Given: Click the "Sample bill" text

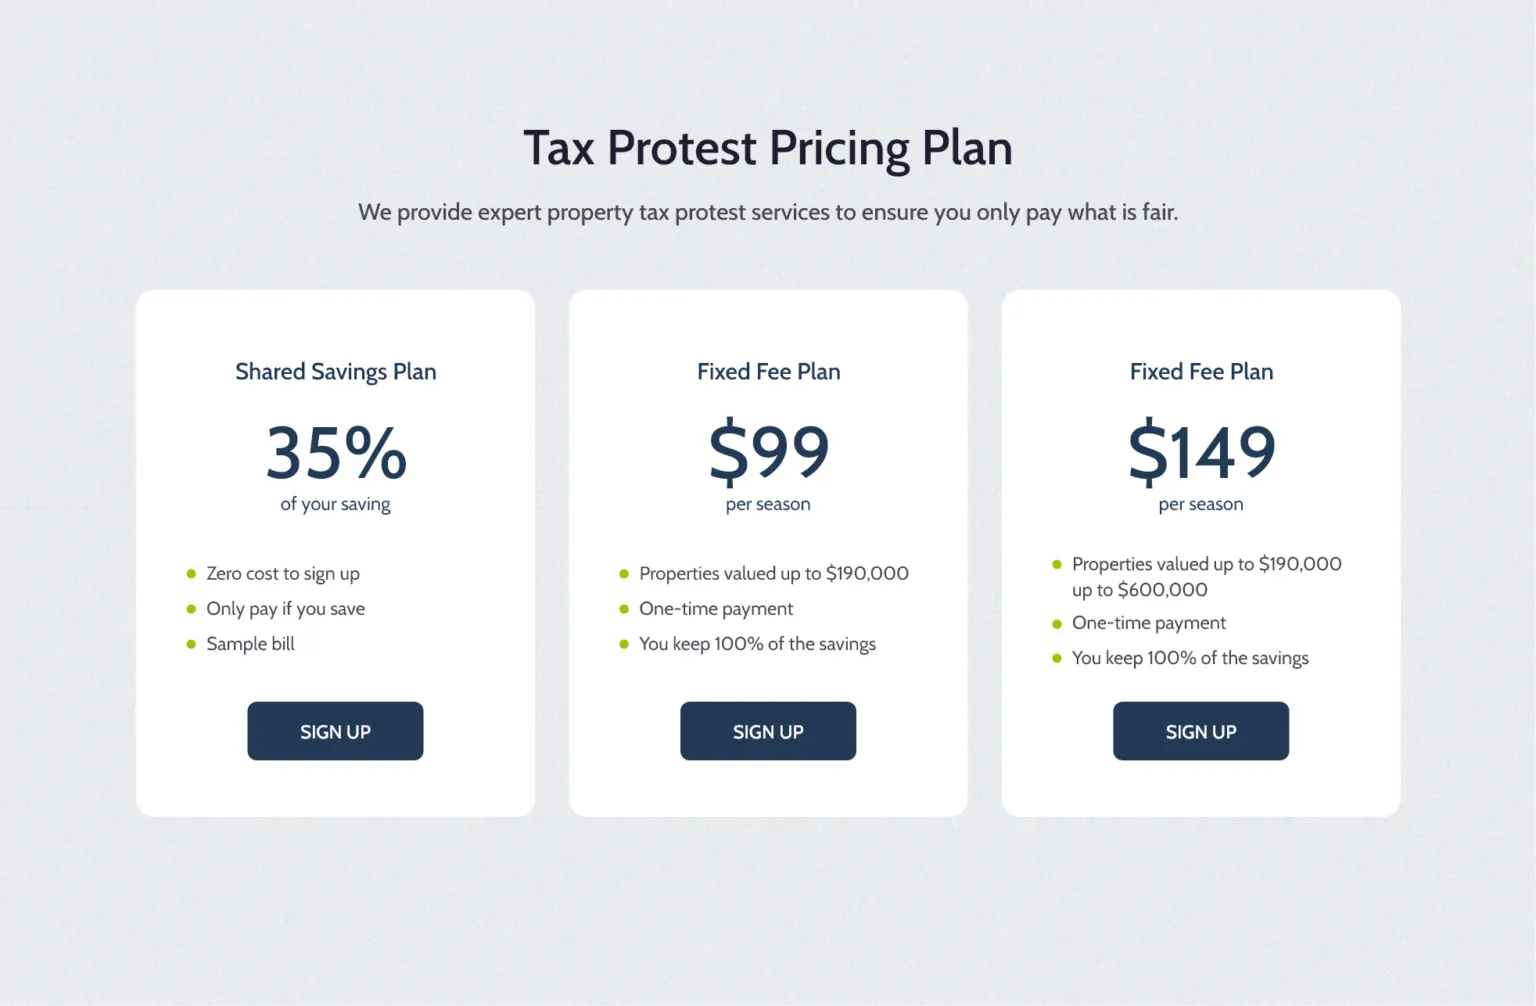Looking at the screenshot, I should point(250,644).
